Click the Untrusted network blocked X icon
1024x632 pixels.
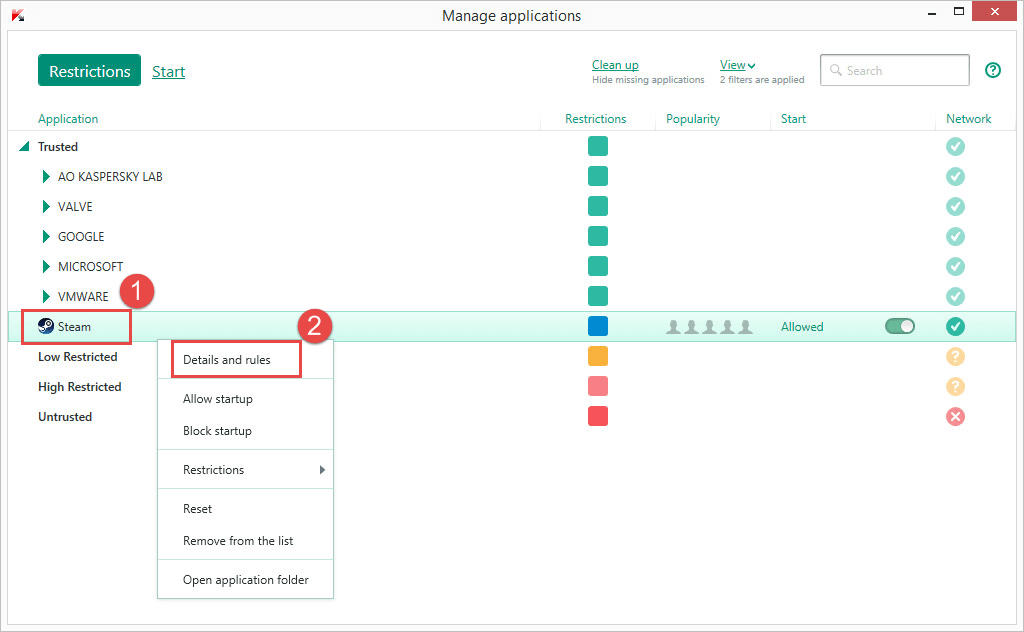pyautogui.click(x=955, y=416)
